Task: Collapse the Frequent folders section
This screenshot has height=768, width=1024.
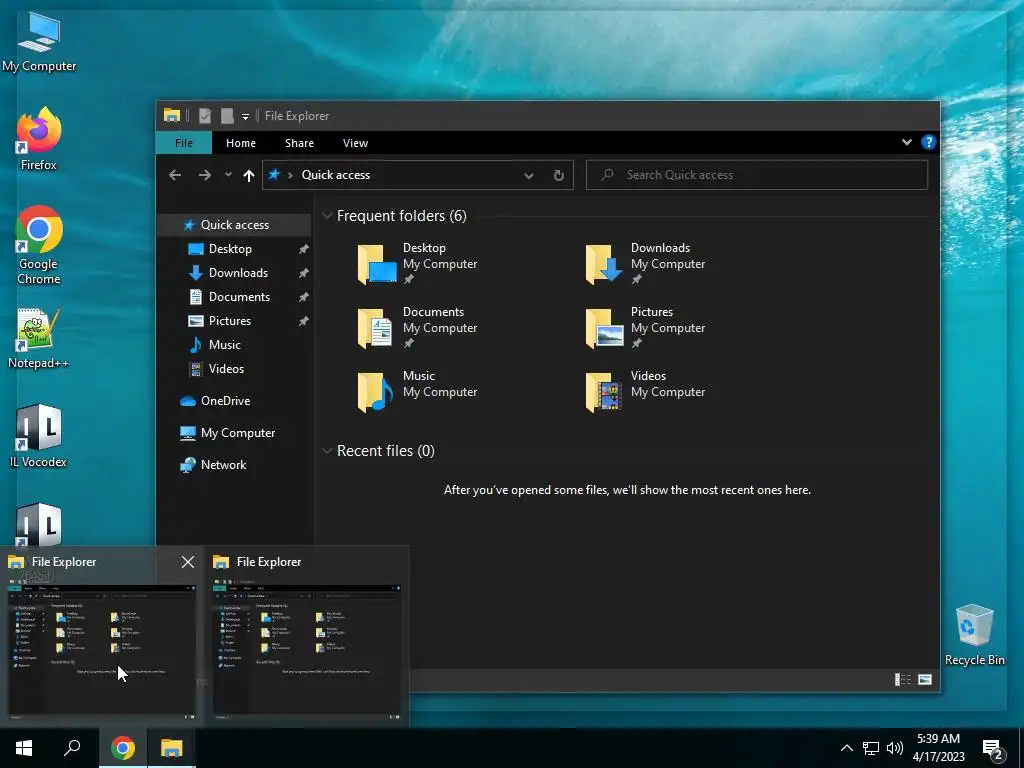Action: pyautogui.click(x=327, y=216)
